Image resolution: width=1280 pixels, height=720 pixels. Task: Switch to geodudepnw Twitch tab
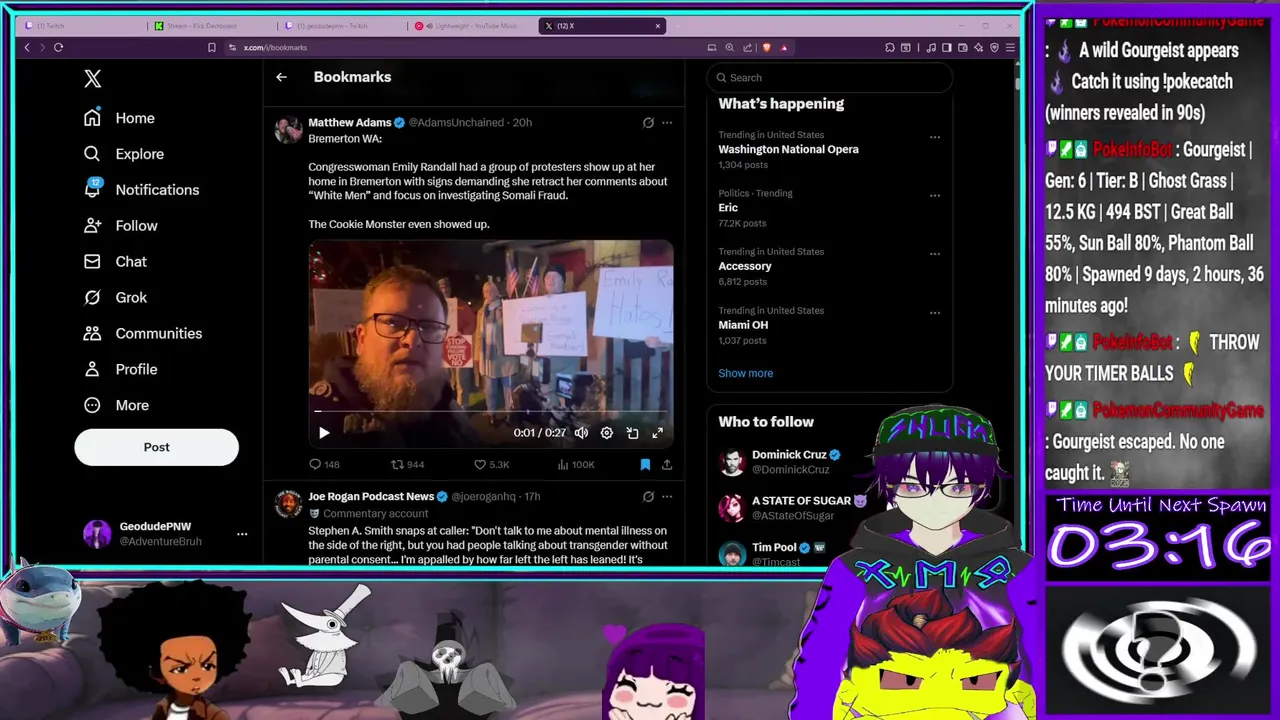click(340, 26)
